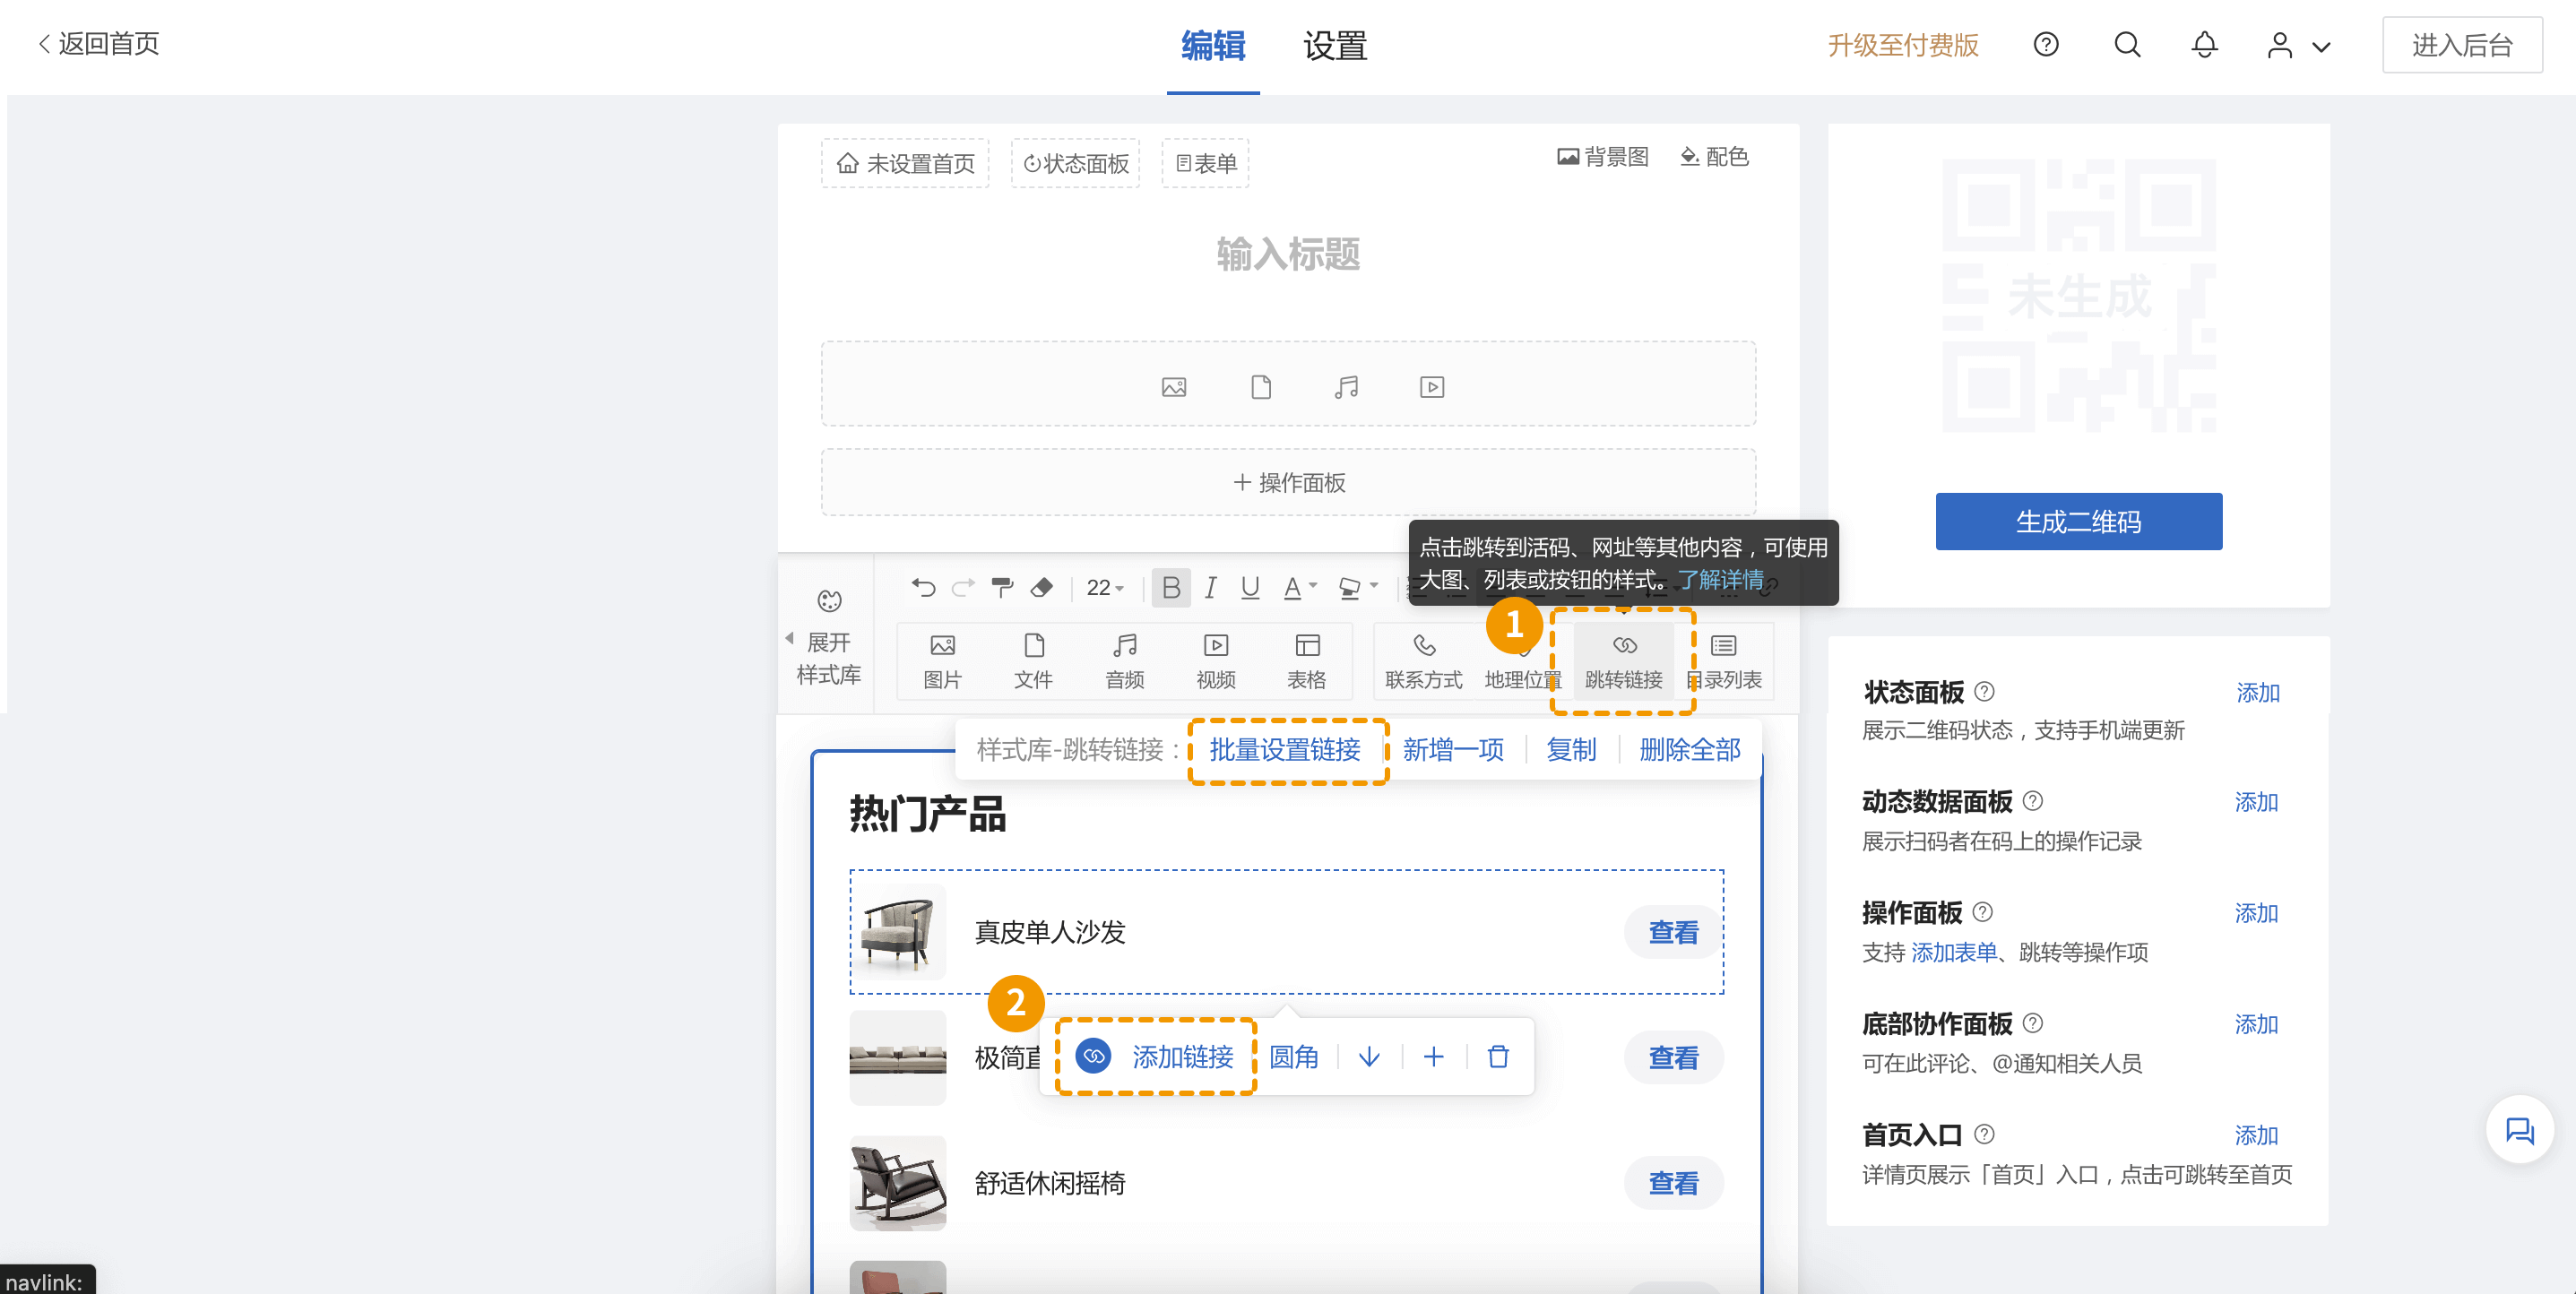Toggle underline formatting in the editor
Image resolution: width=2576 pixels, height=1294 pixels.
pos(1249,588)
